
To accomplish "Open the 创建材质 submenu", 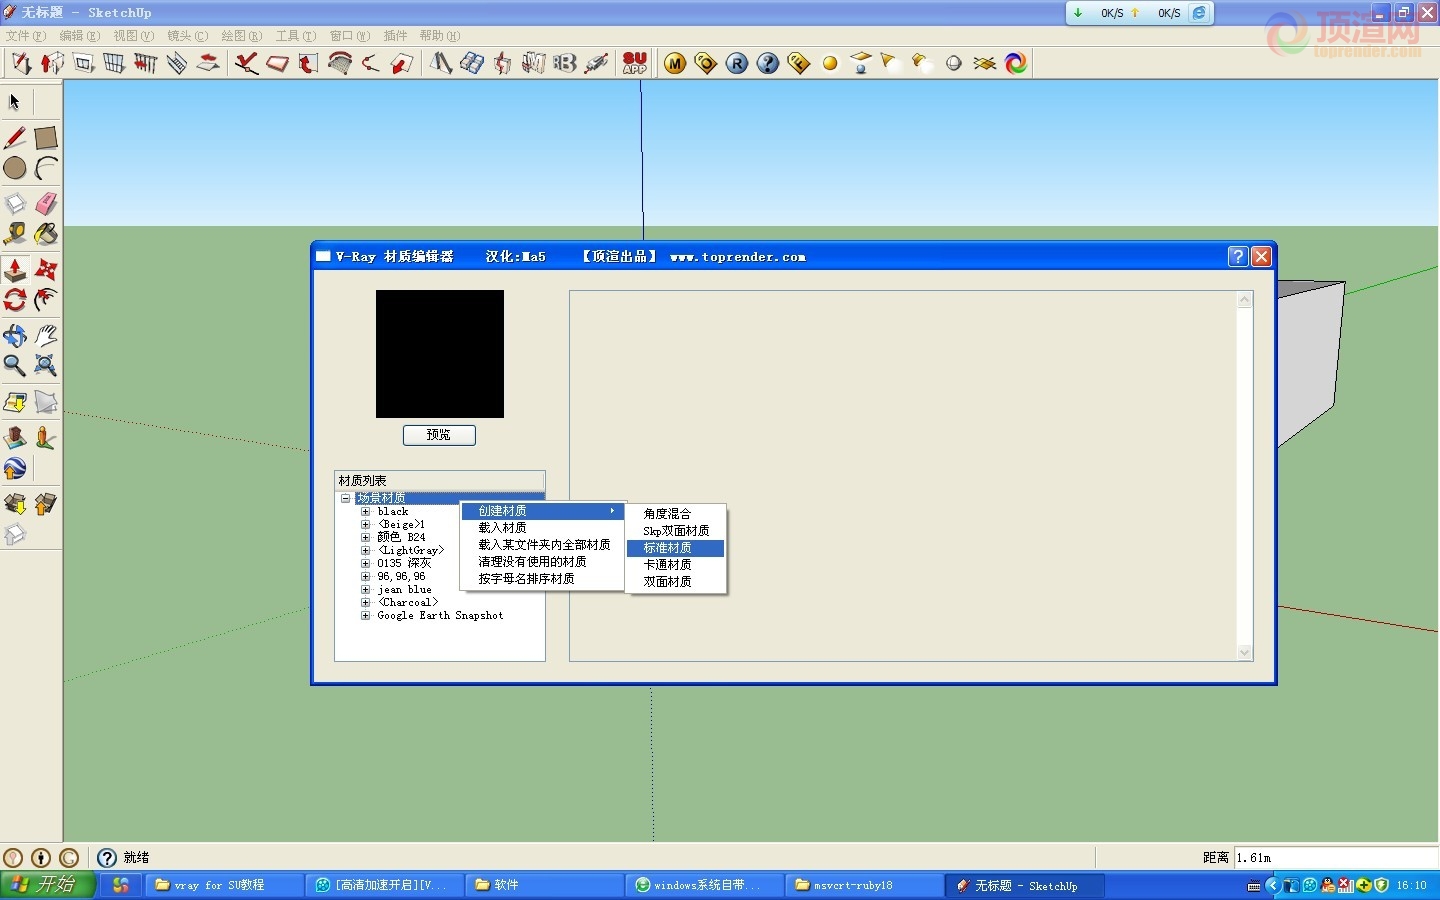I will (543, 511).
